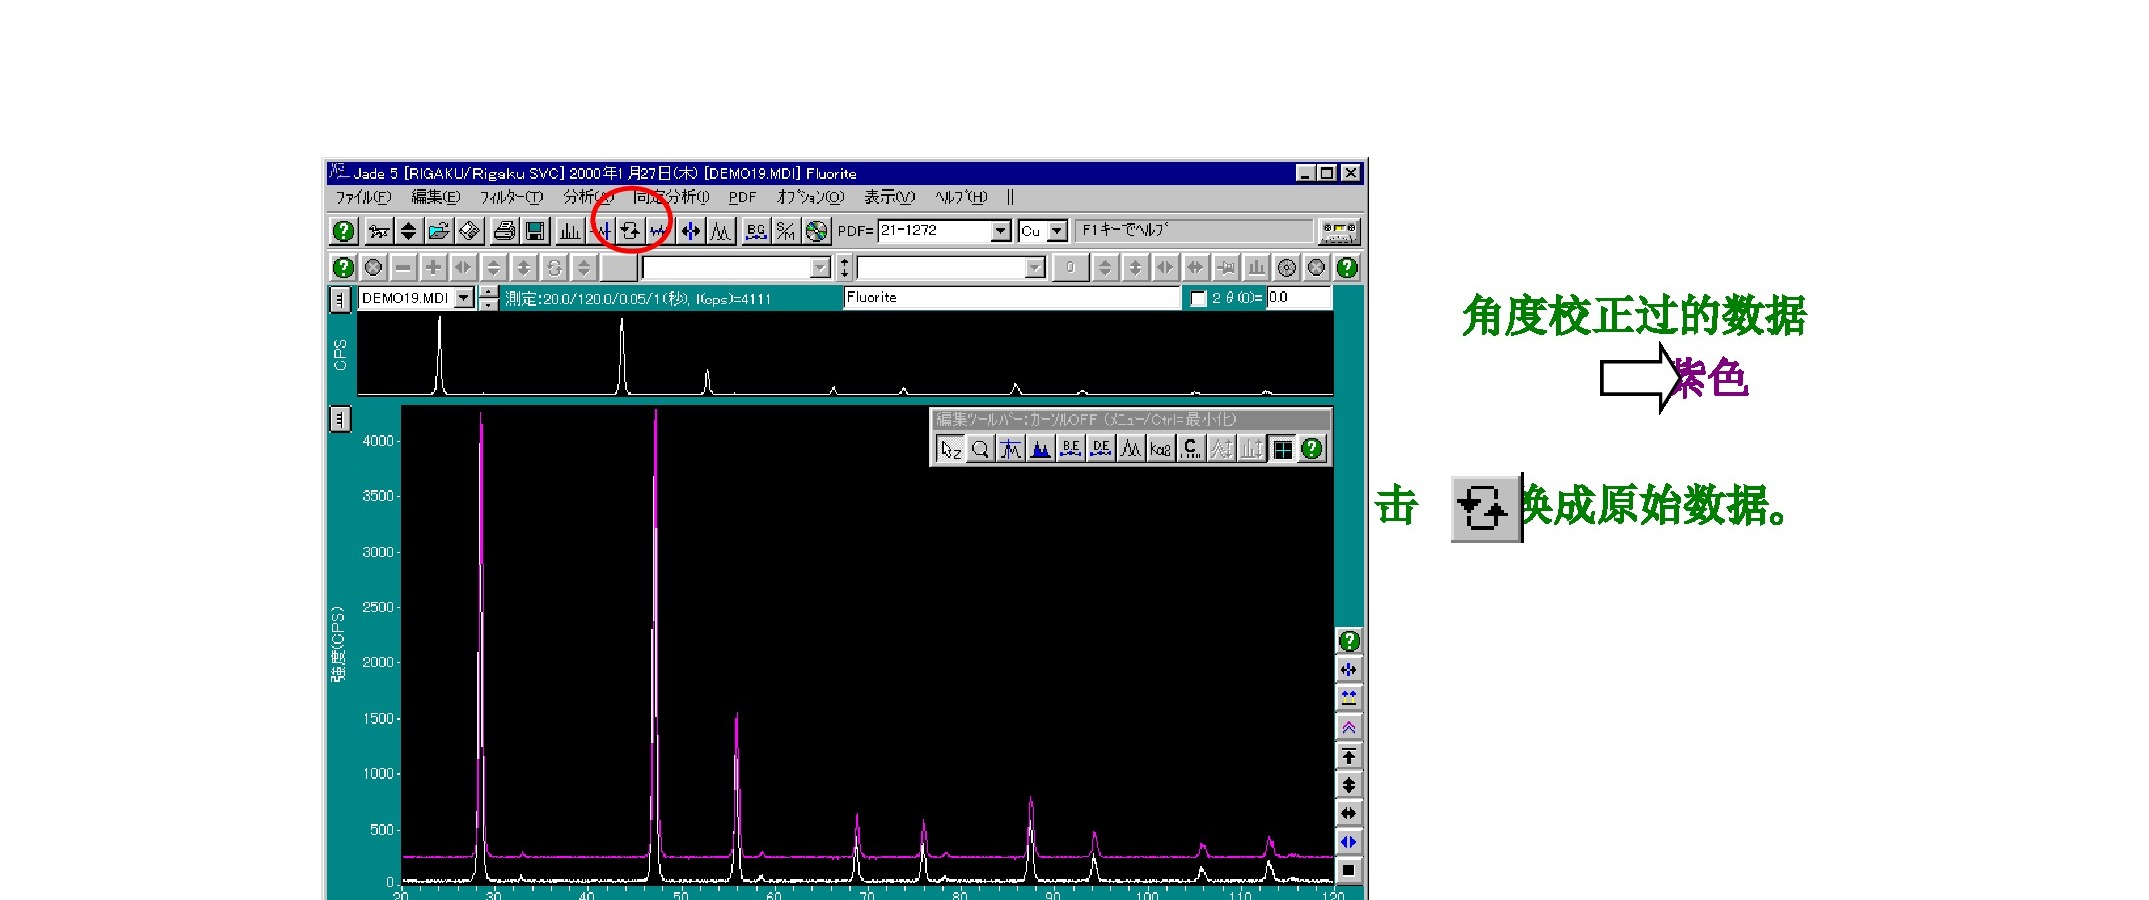Click the green help icon at left of second toolbar
Screen dimensions: 2149x900
[x=343, y=268]
